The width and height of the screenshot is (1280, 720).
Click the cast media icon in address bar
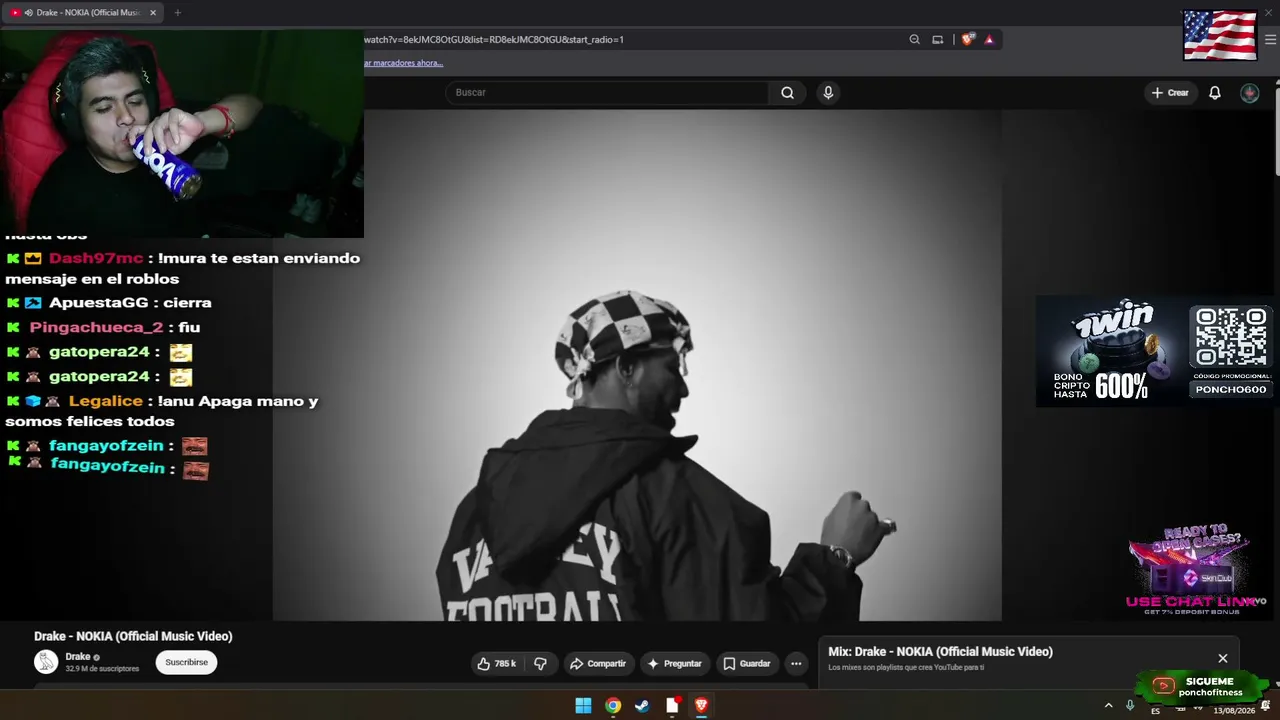point(938,40)
